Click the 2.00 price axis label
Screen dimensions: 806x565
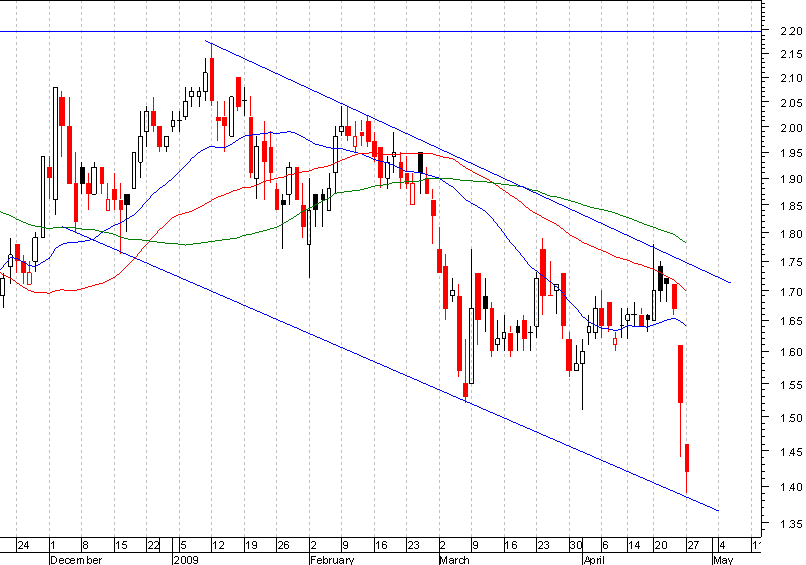click(791, 127)
